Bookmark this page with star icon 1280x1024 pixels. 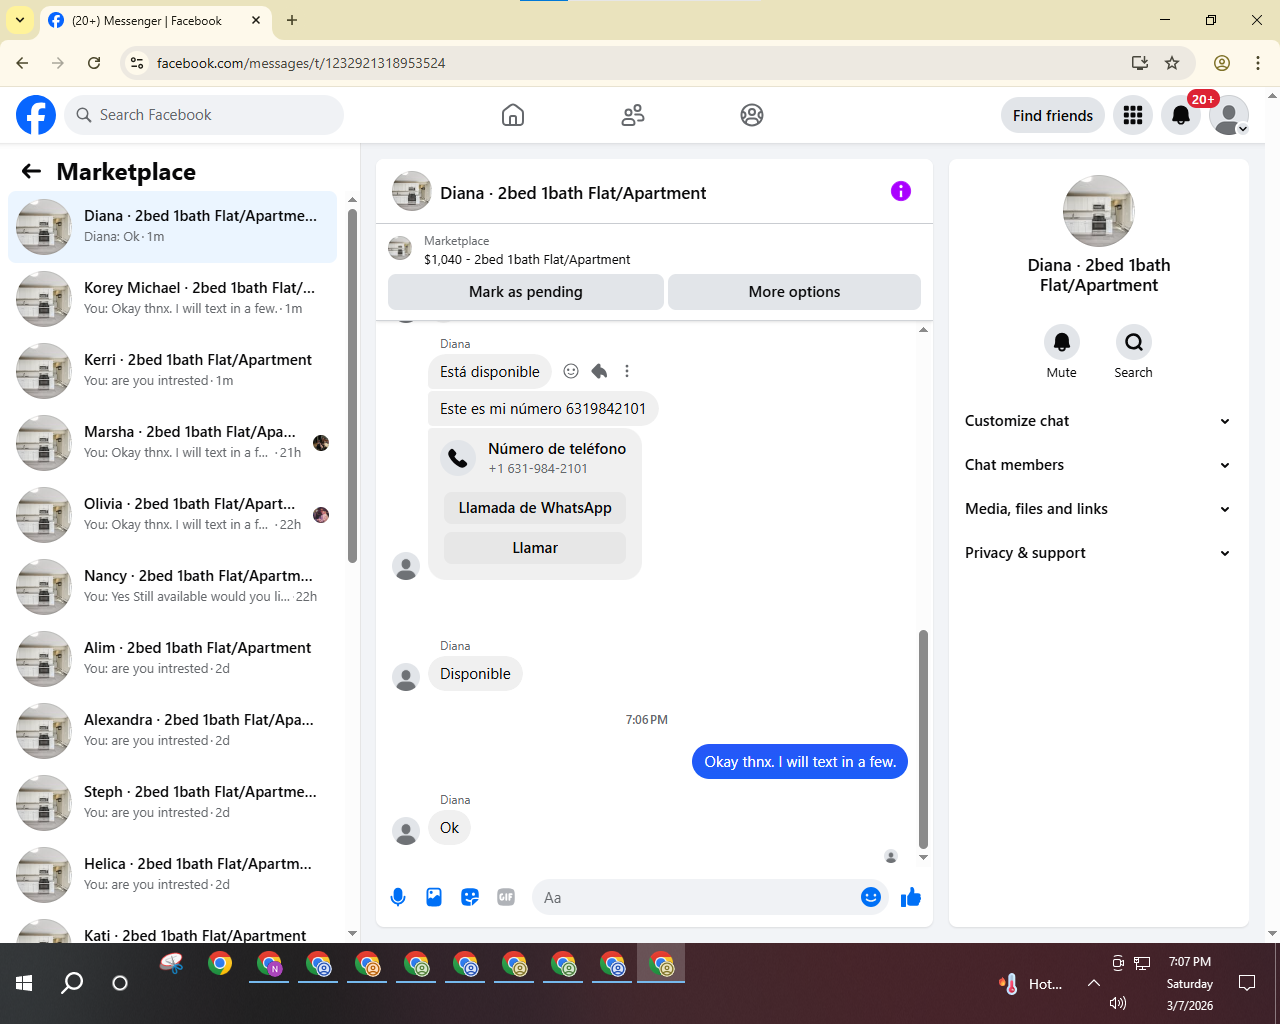pyautogui.click(x=1172, y=63)
